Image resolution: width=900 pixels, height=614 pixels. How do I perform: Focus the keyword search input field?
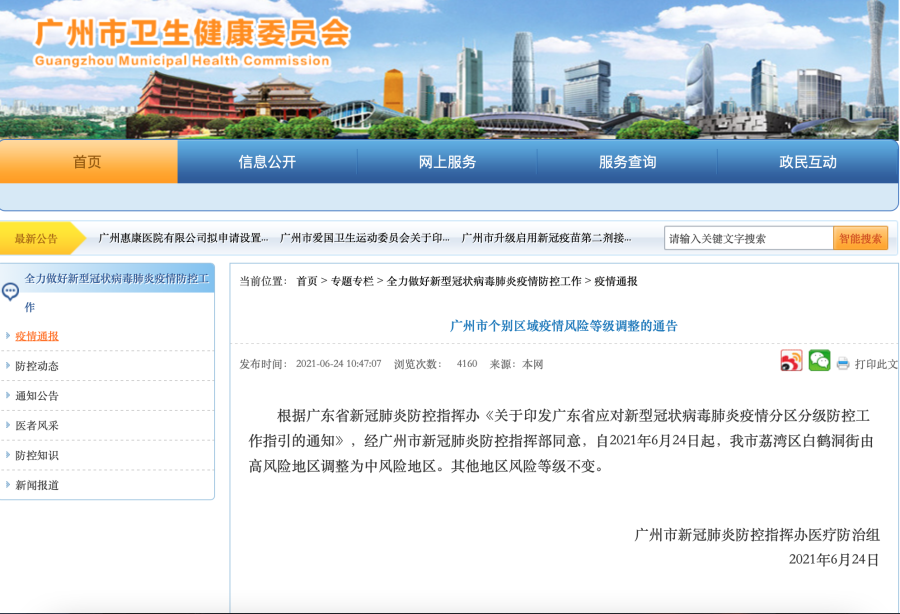[748, 238]
